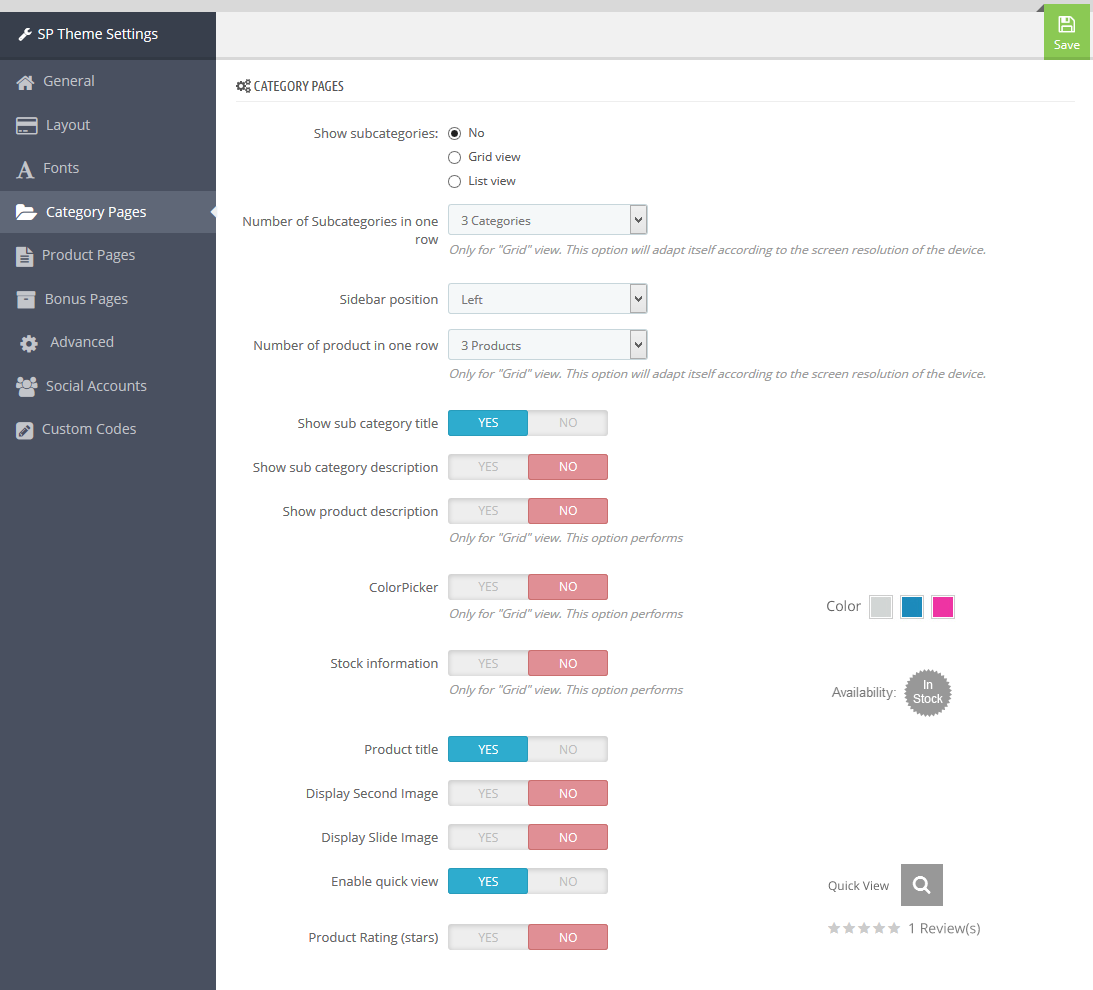This screenshot has width=1093, height=990.
Task: Click the 'Quick View' preview label
Action: click(858, 885)
